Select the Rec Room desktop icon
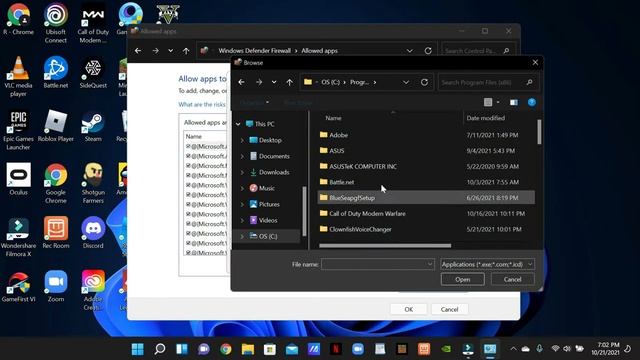This screenshot has width=640, height=360. (x=56, y=233)
